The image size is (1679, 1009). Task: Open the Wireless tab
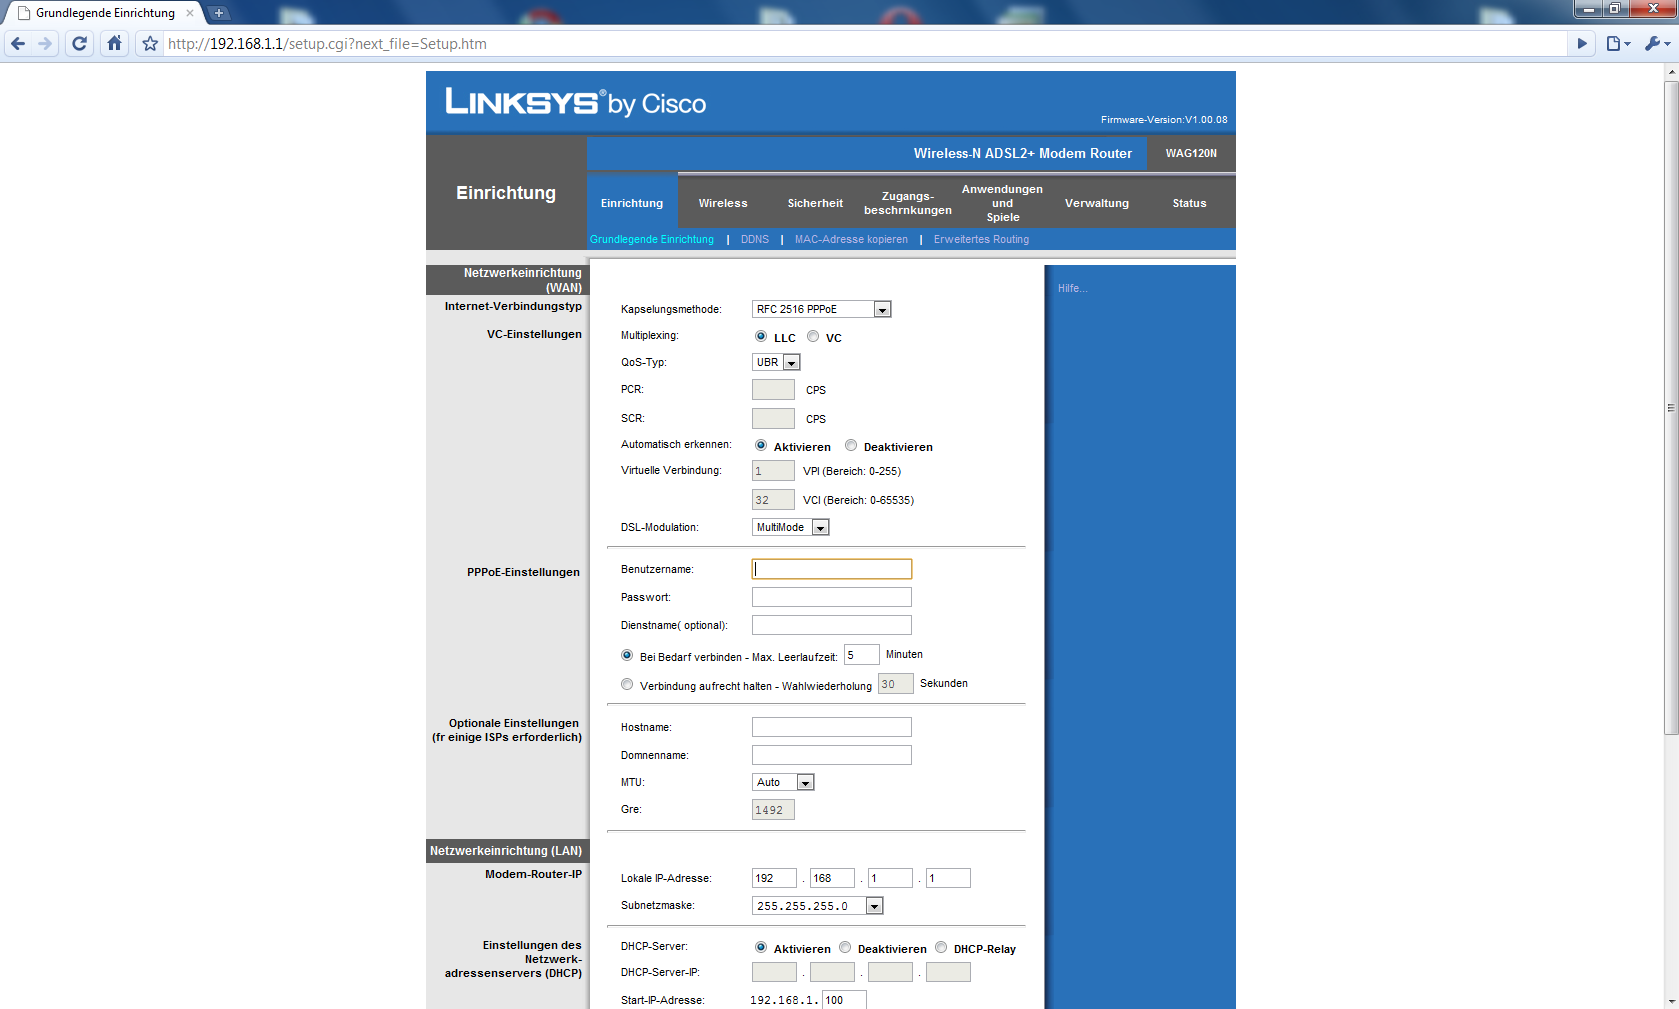(723, 203)
